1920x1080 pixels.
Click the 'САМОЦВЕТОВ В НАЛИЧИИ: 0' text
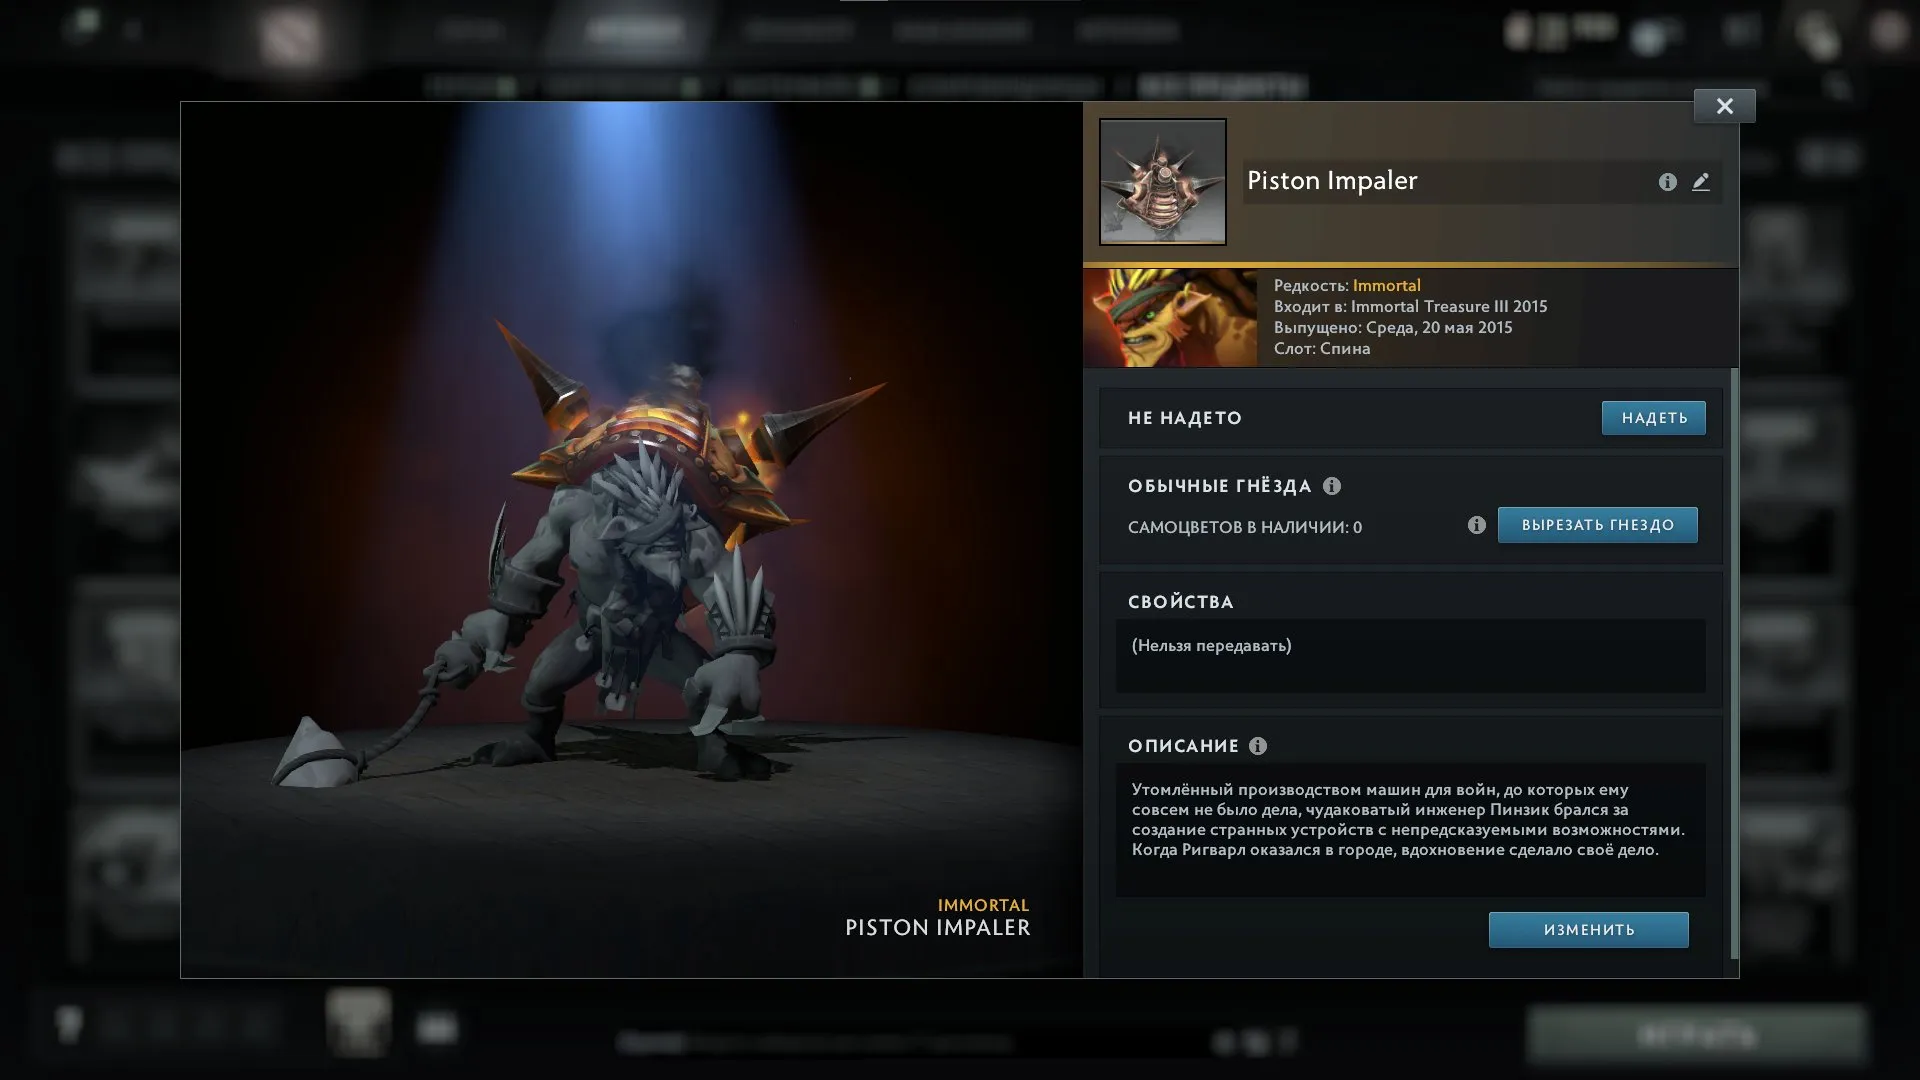pos(1245,527)
